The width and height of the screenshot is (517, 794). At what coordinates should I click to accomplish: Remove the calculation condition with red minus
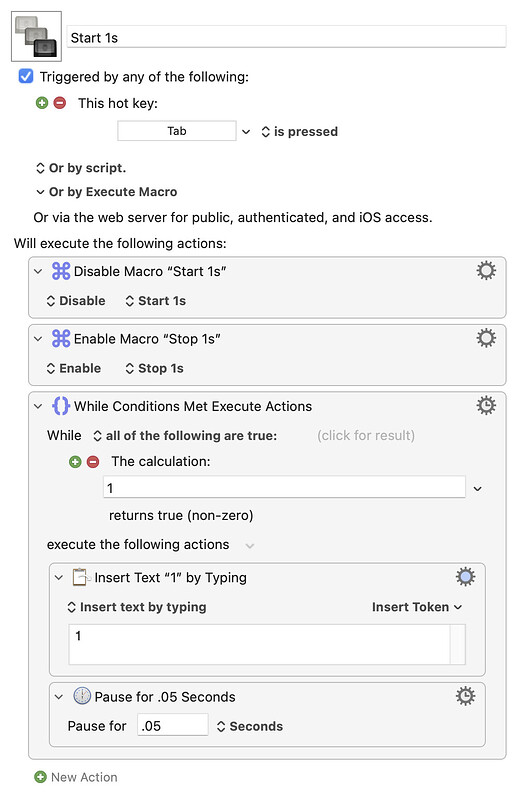point(93,461)
